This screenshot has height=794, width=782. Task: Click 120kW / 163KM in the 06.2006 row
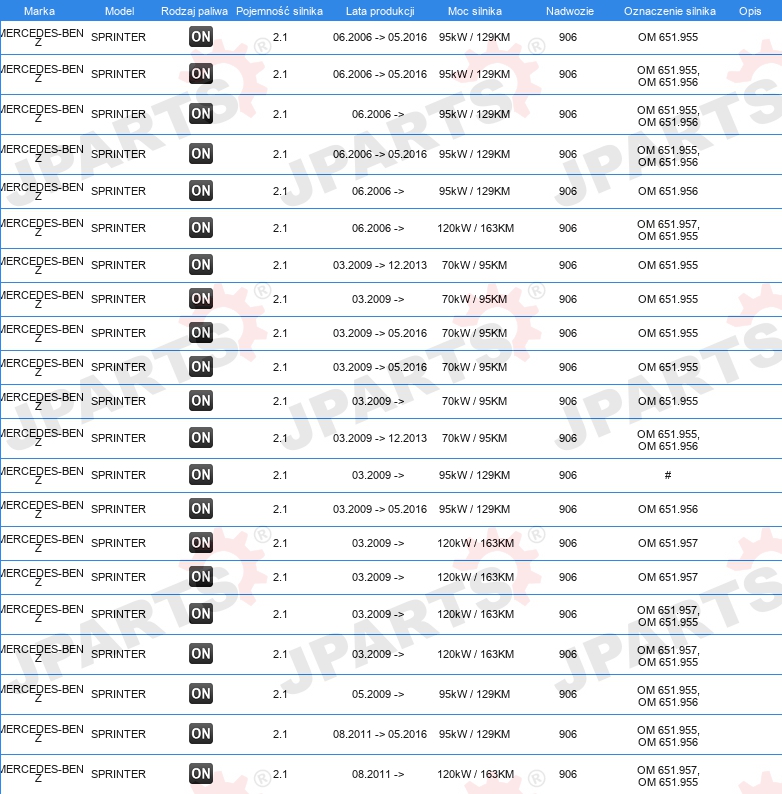click(476, 228)
